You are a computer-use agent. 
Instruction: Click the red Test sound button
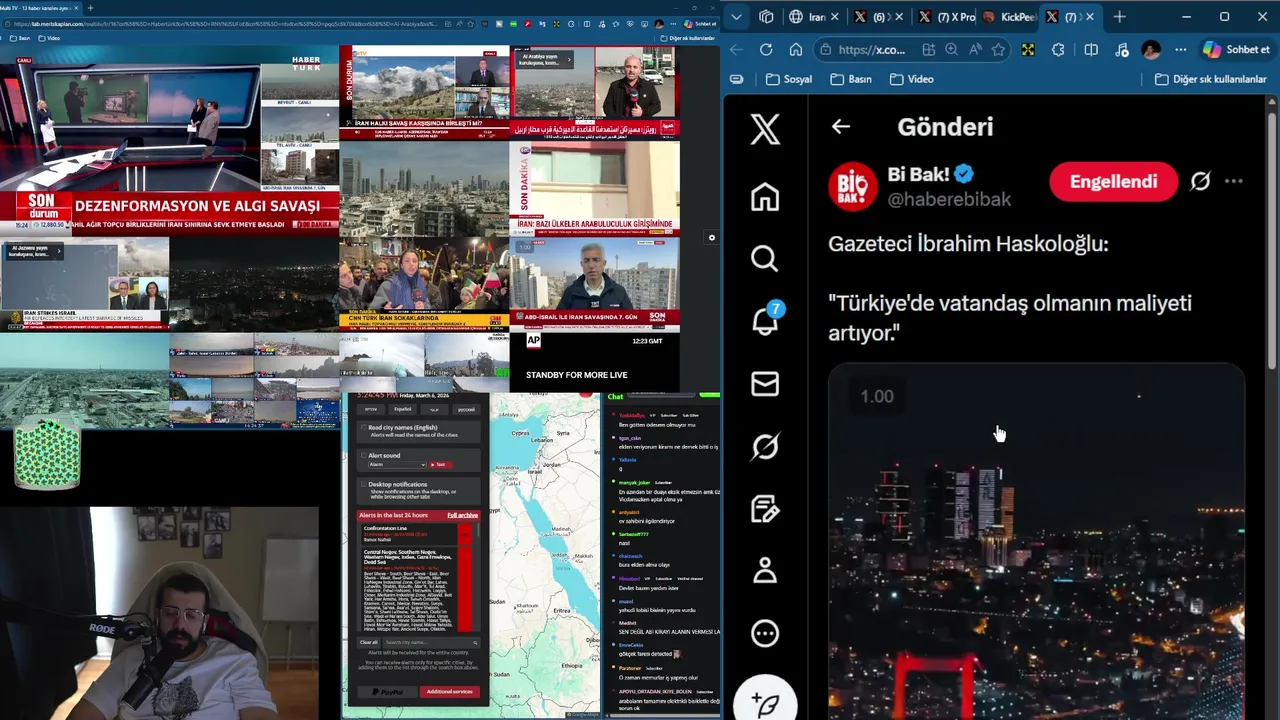pos(439,464)
